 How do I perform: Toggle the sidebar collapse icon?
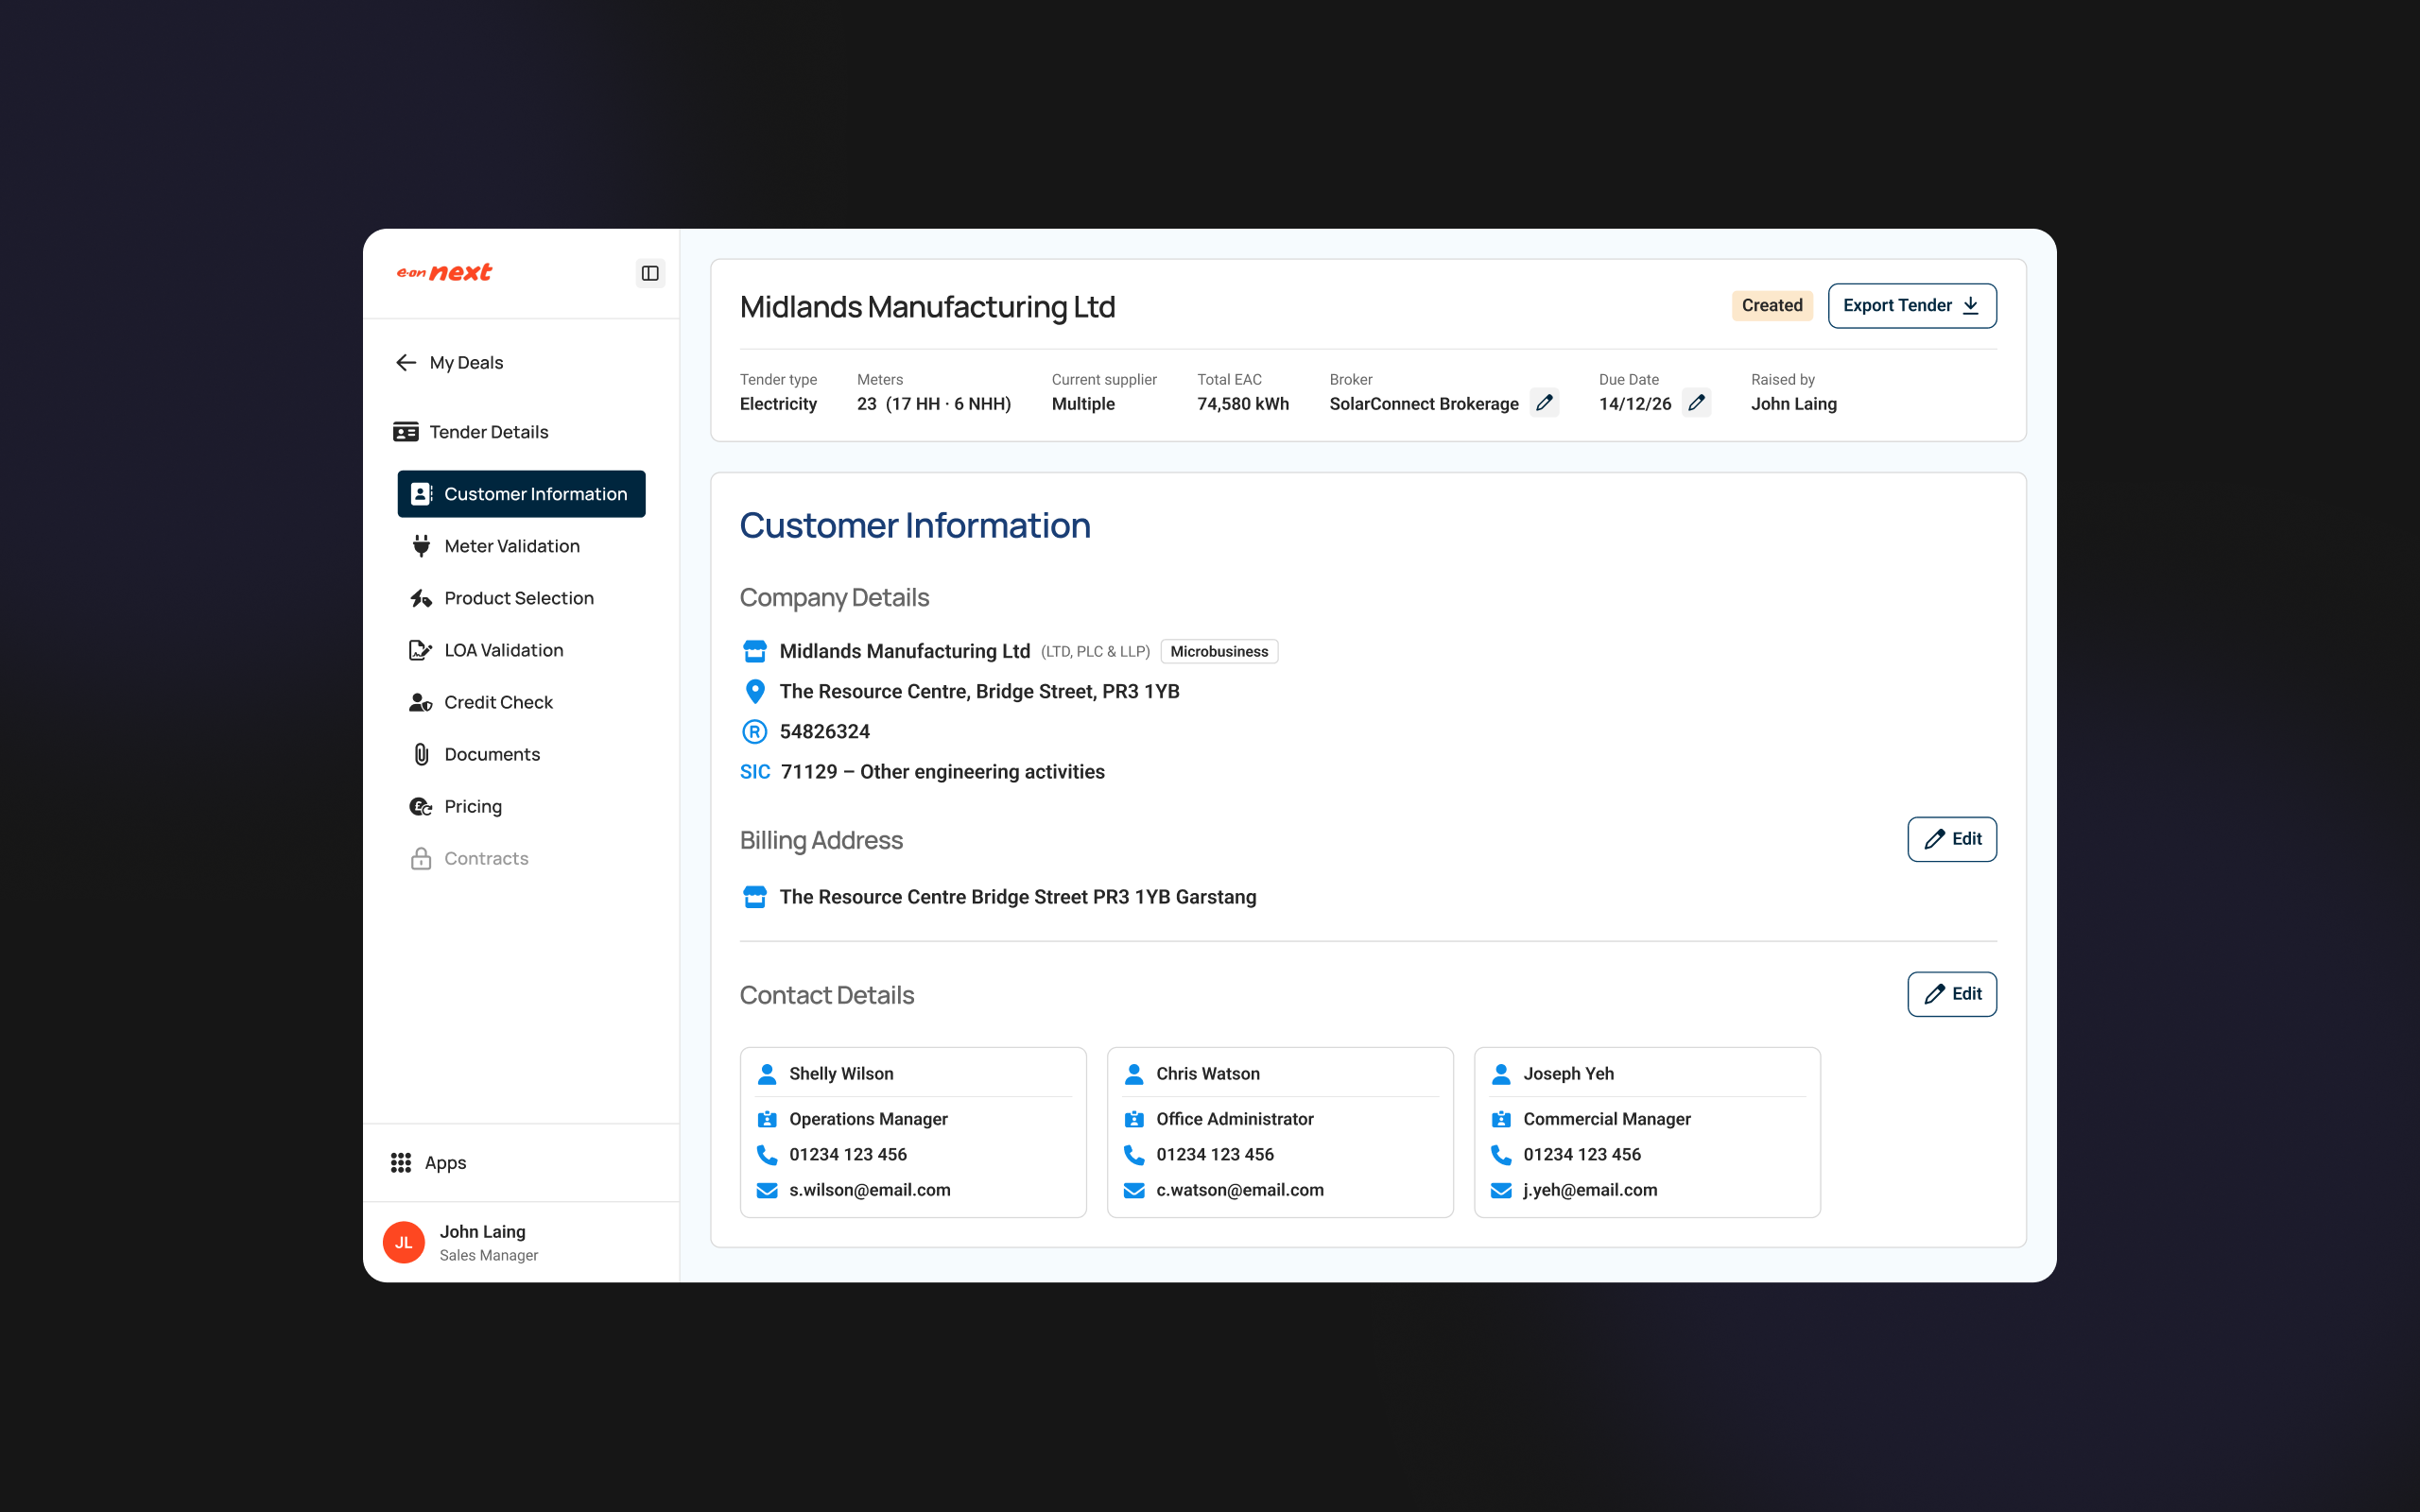coord(650,273)
